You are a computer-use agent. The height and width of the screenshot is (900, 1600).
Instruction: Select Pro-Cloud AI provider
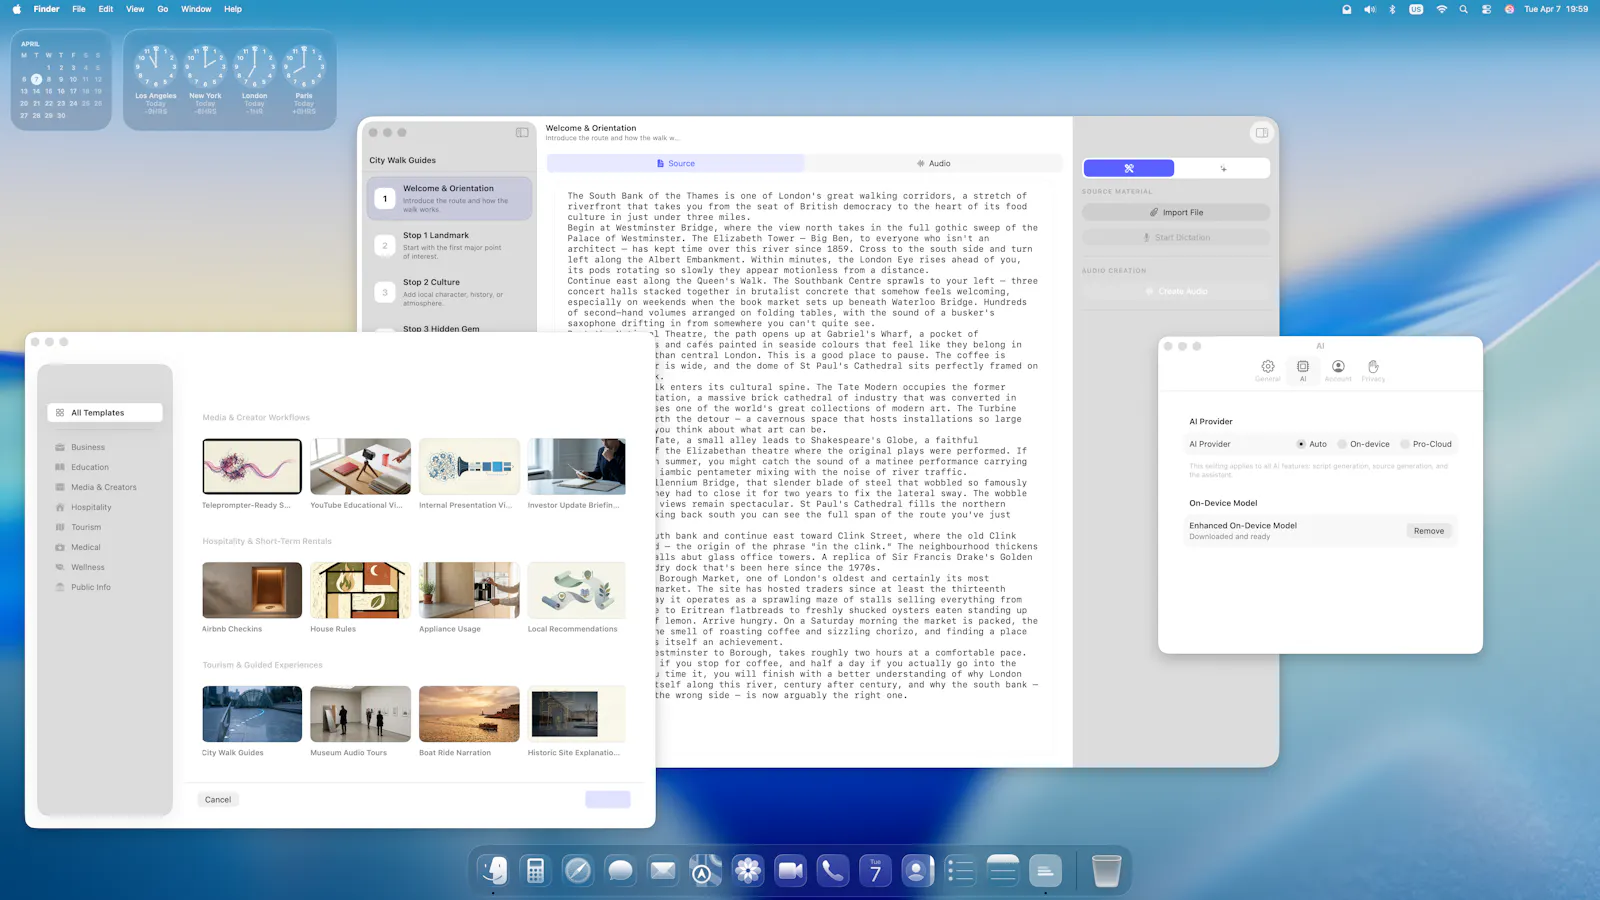(1426, 444)
